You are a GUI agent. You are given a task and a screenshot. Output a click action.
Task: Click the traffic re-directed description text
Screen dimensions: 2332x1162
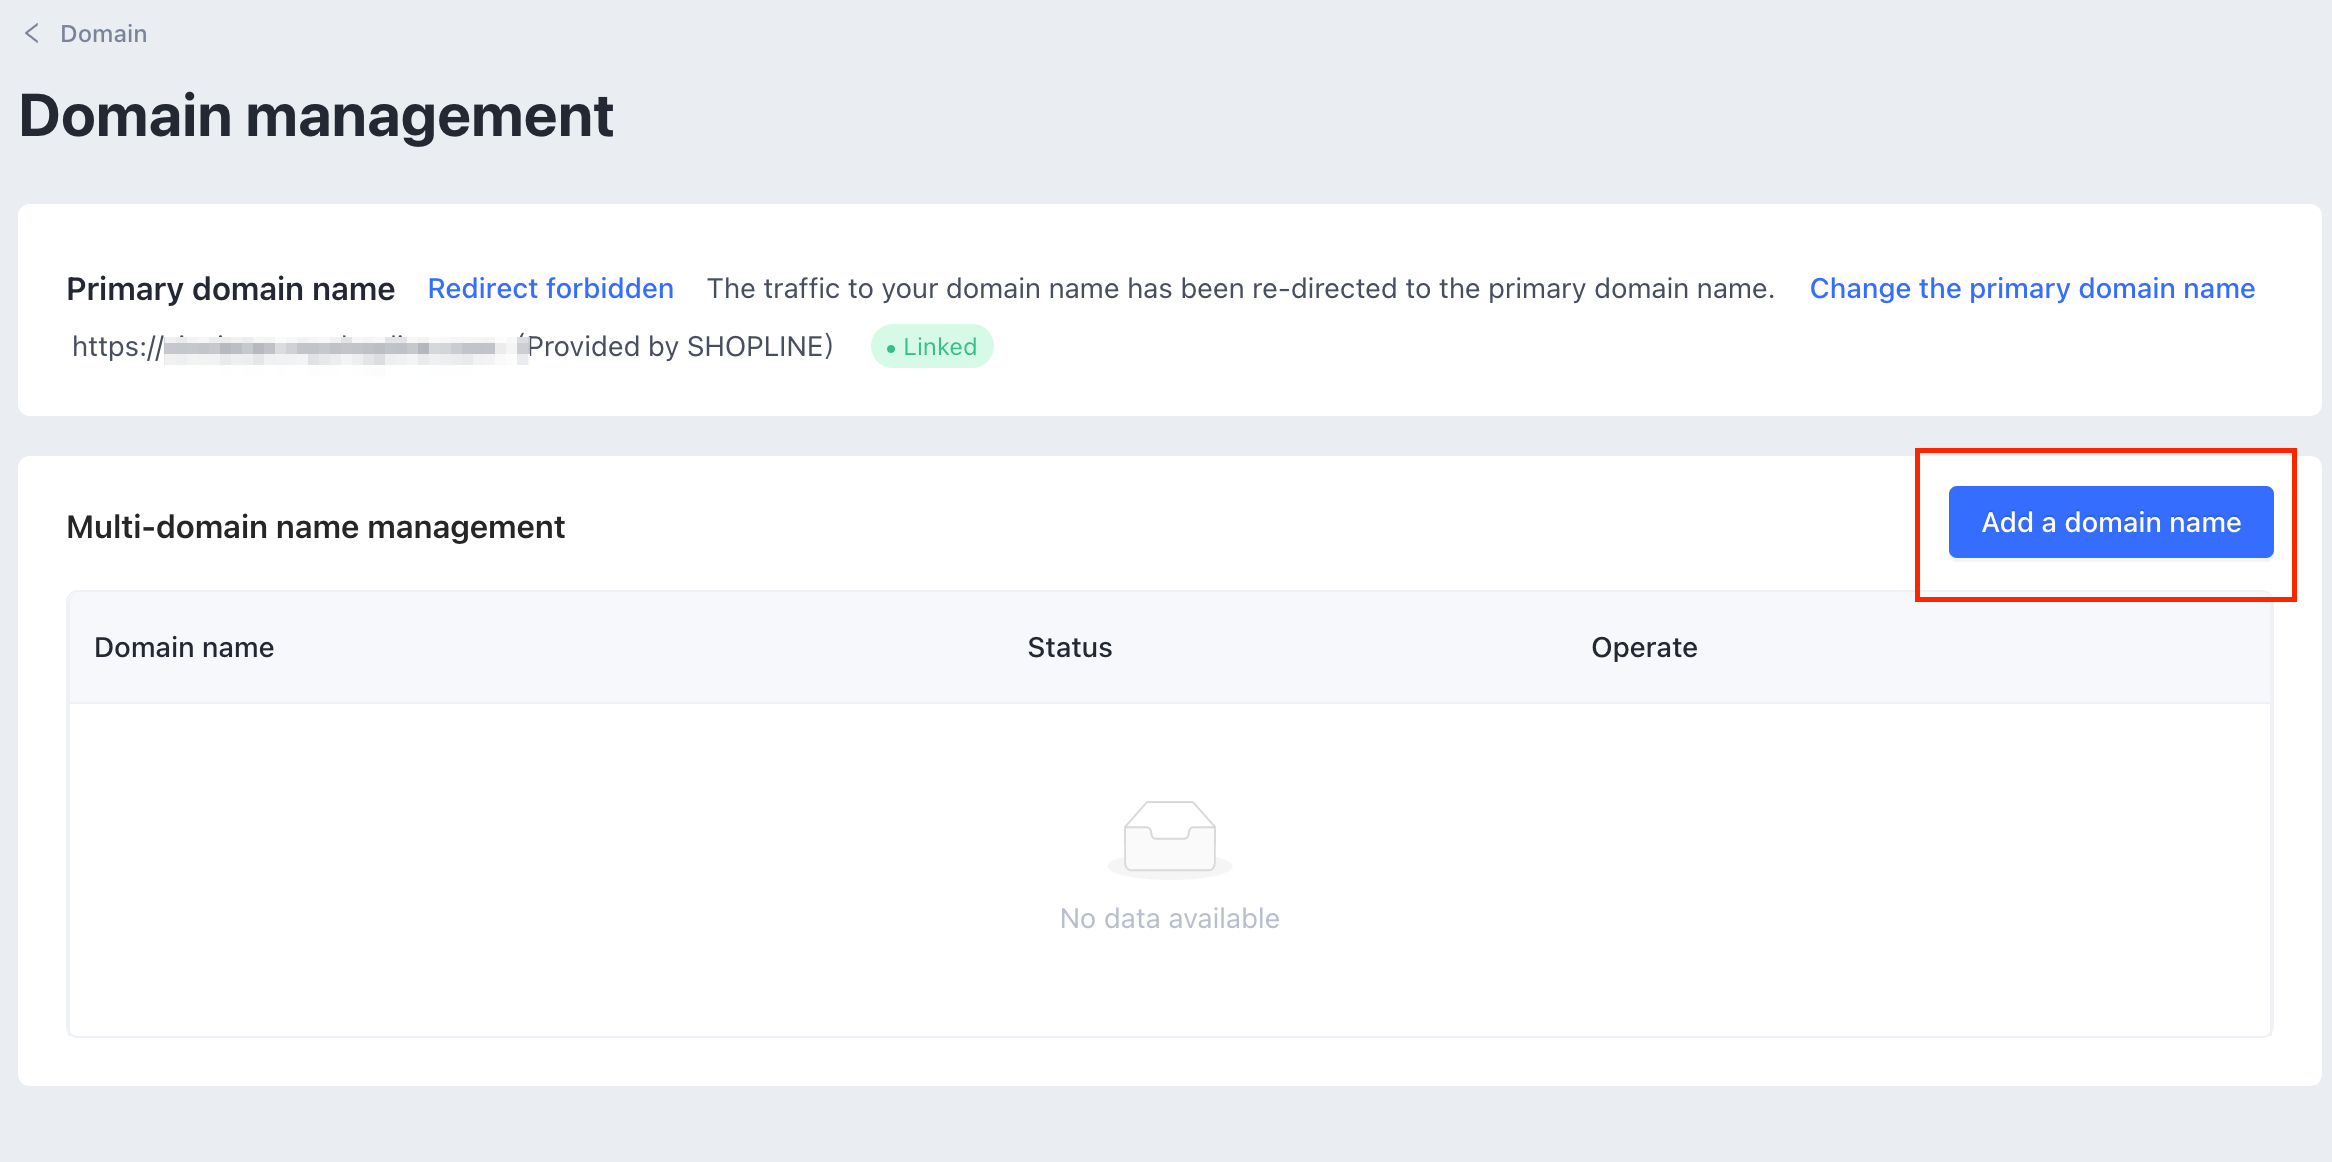tap(1240, 289)
